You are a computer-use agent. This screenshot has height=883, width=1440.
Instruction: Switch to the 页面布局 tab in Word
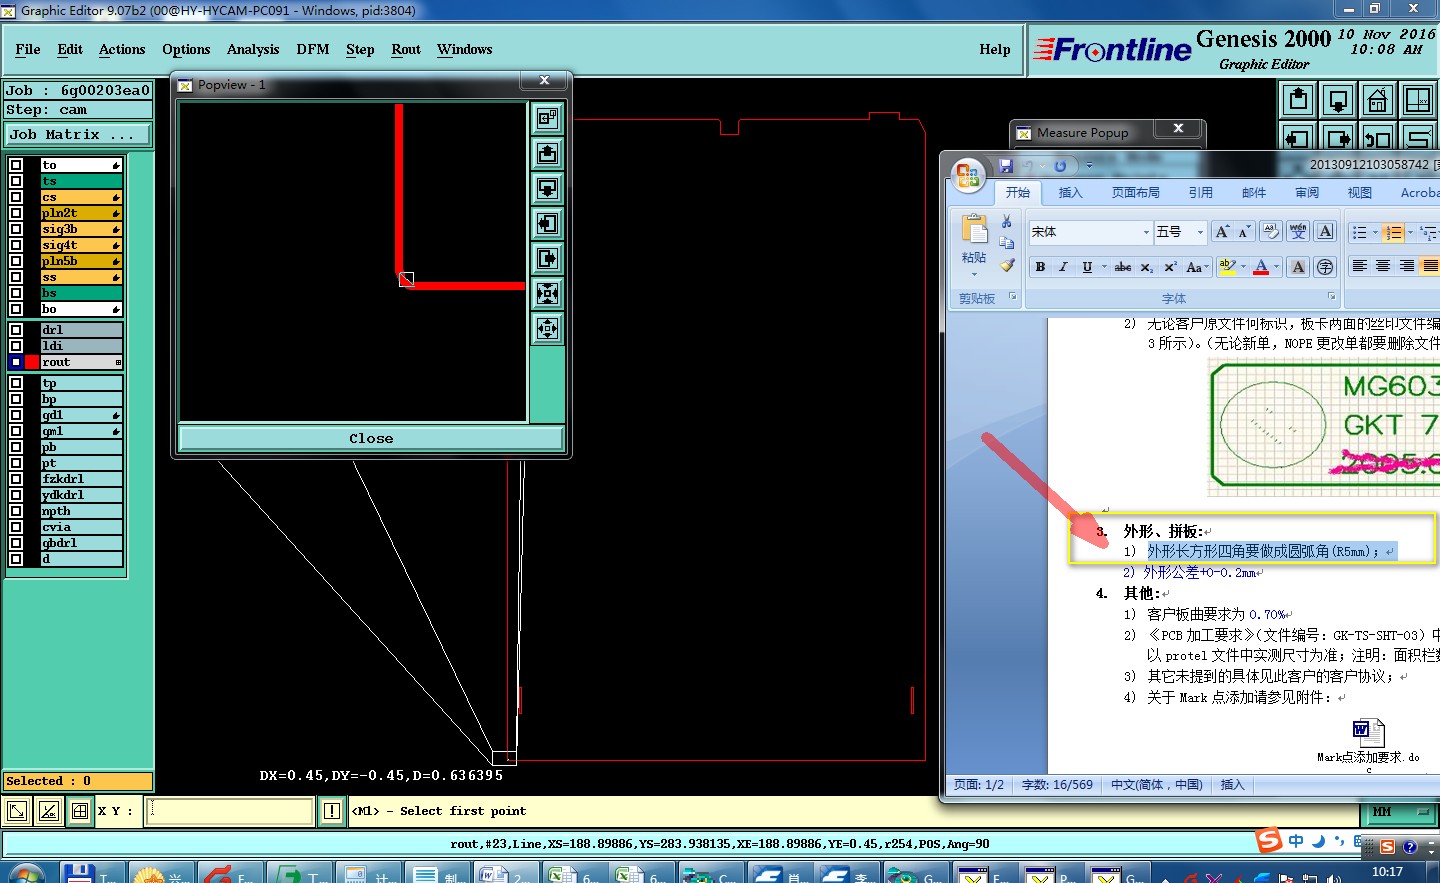[1136, 193]
